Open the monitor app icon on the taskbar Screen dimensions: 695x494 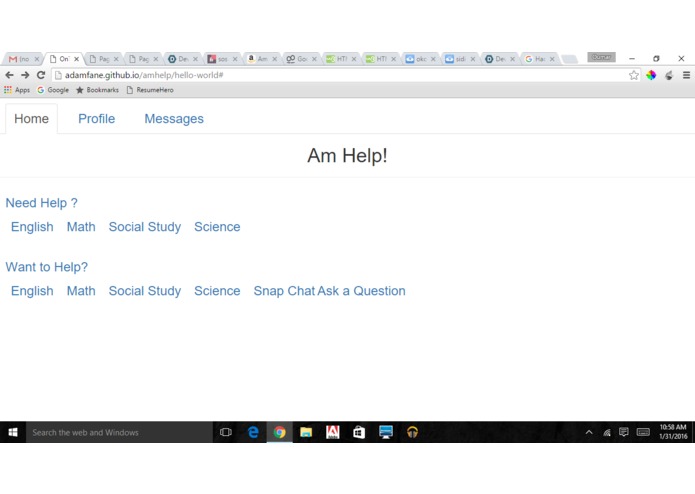click(x=386, y=432)
